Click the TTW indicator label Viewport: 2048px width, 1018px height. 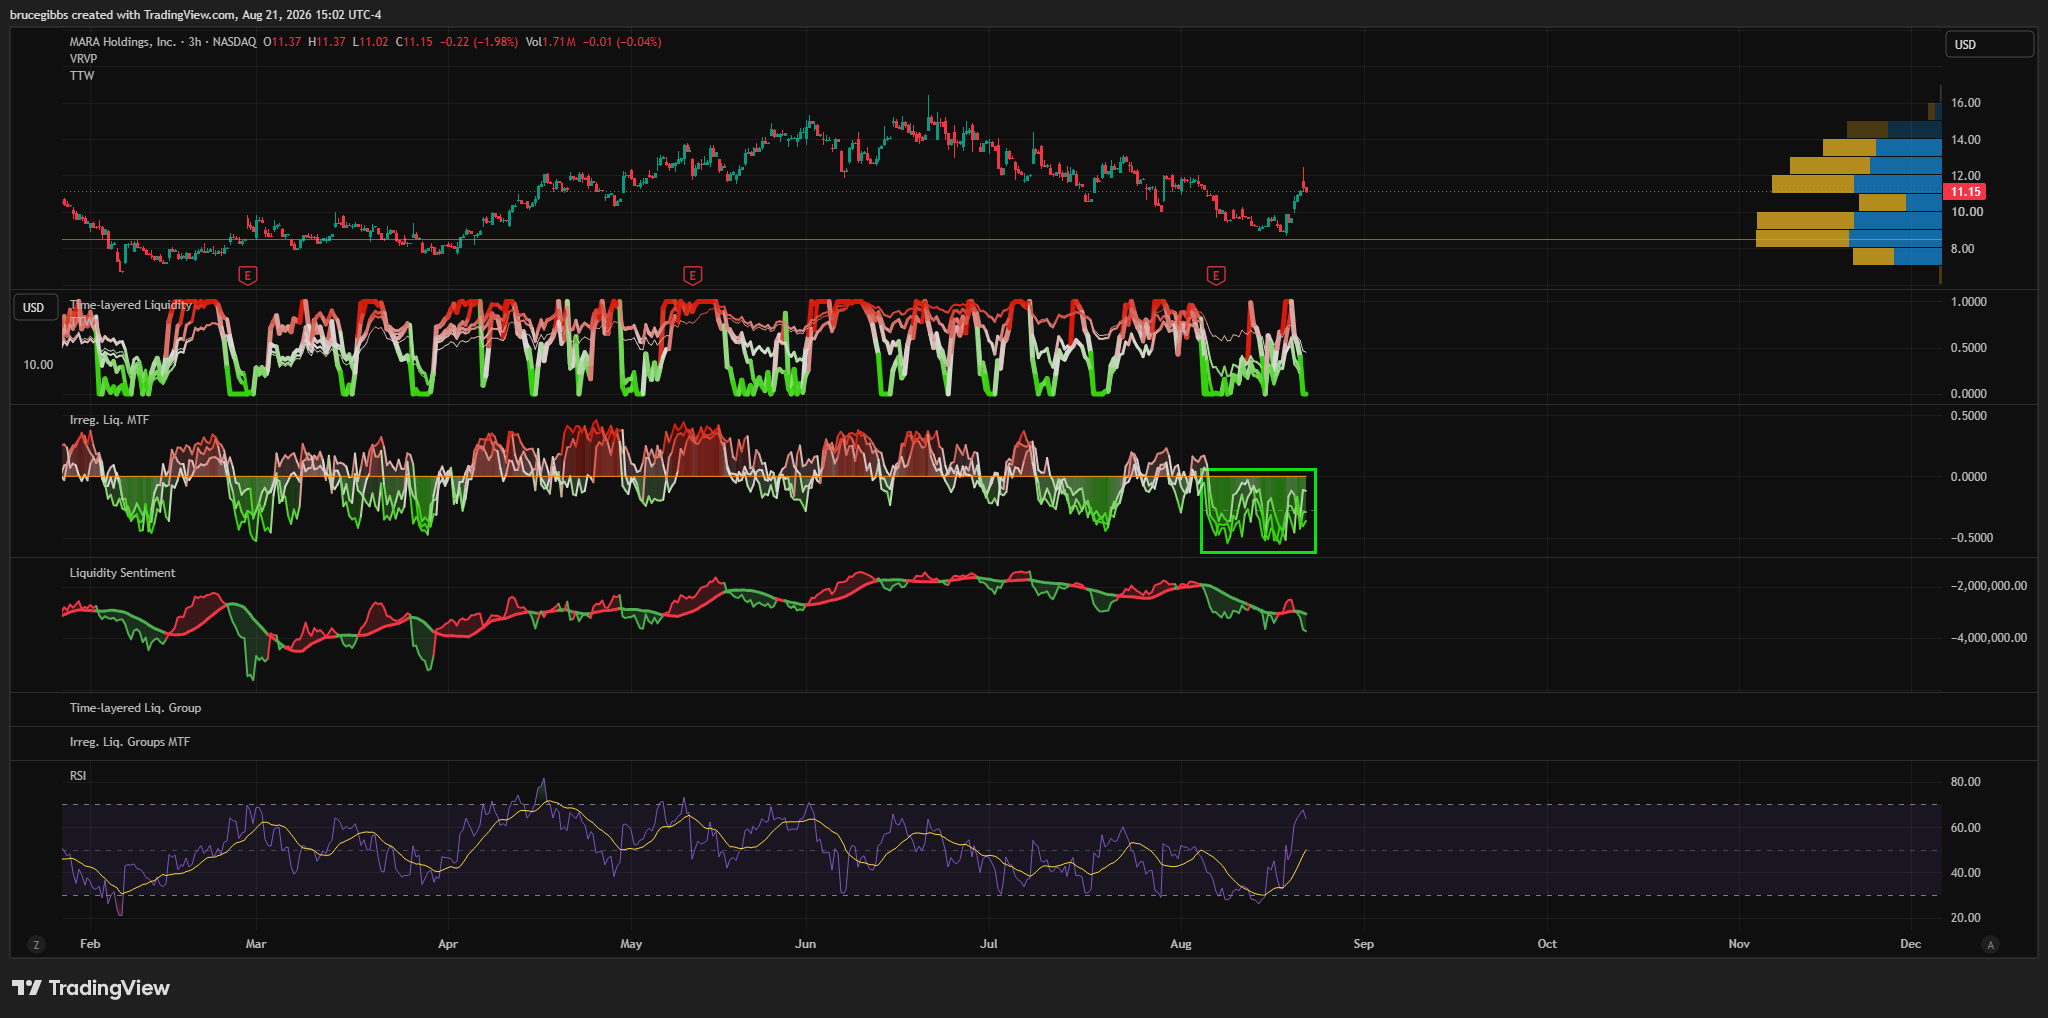82,76
